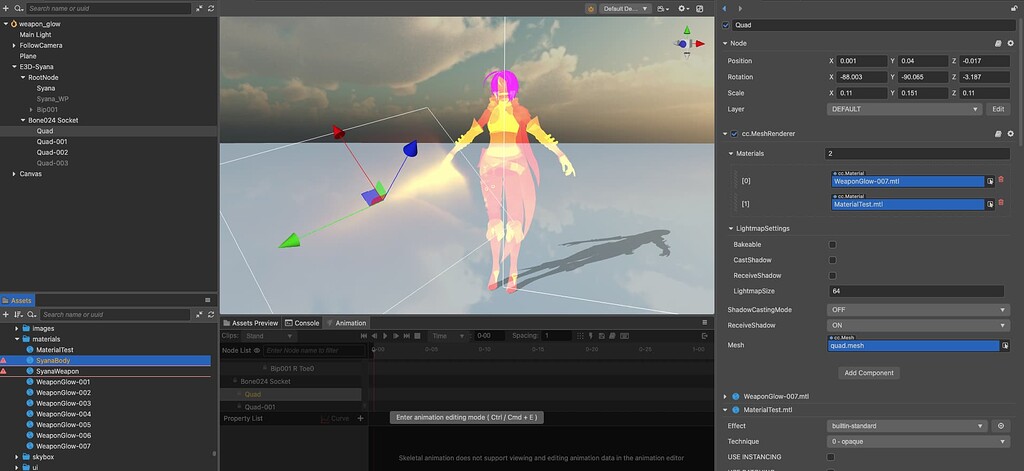Navigate back in inspector history
The image size is (1024, 471).
(x=726, y=8)
